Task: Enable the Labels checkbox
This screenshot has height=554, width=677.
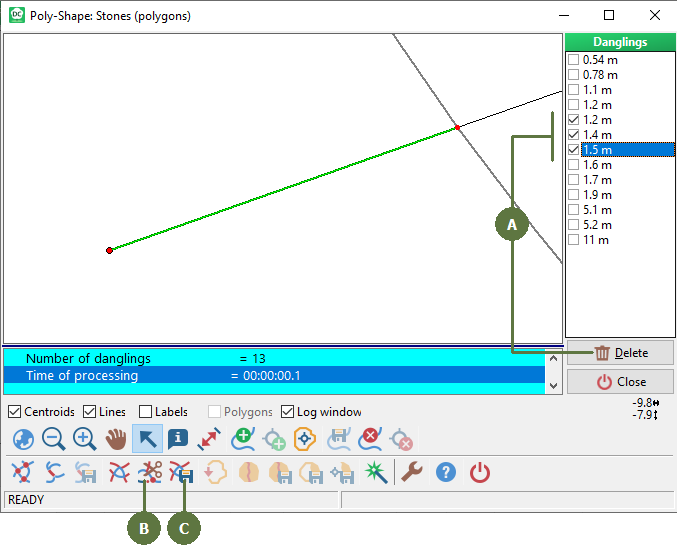Action: (x=146, y=412)
